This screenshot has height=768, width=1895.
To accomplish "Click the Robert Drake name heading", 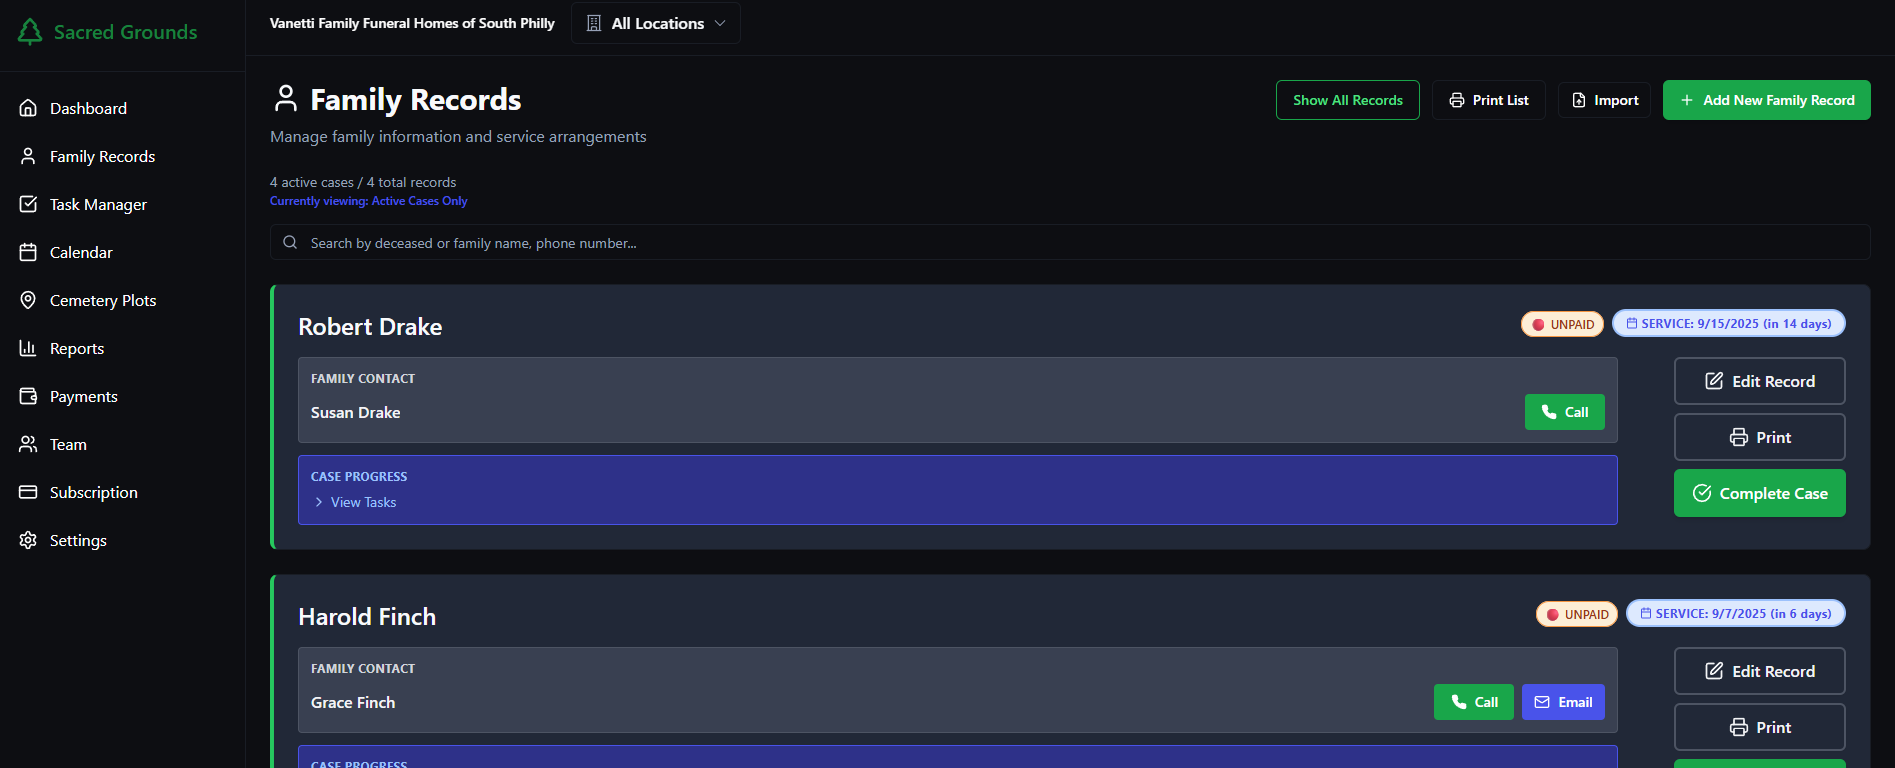I will [370, 327].
